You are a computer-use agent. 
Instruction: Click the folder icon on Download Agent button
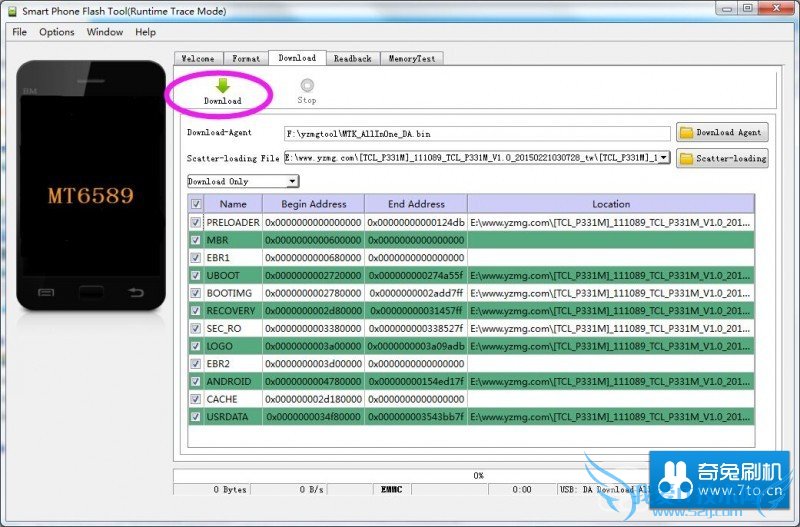point(687,133)
